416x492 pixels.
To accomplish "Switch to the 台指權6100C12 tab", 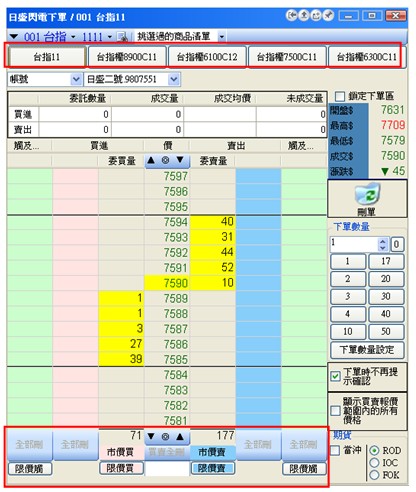I will pyautogui.click(x=207, y=57).
